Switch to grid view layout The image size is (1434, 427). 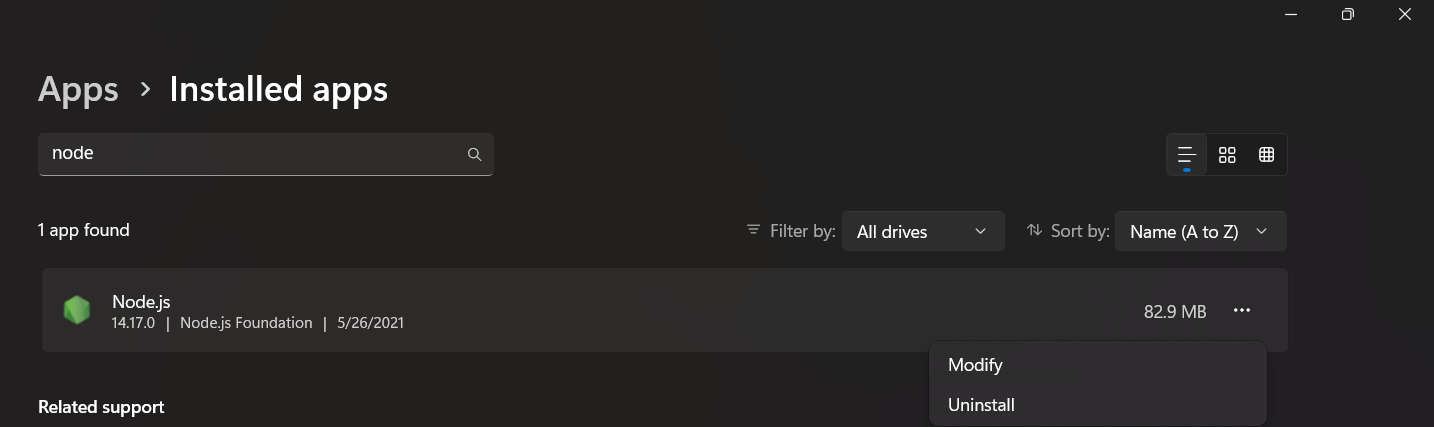click(1227, 155)
